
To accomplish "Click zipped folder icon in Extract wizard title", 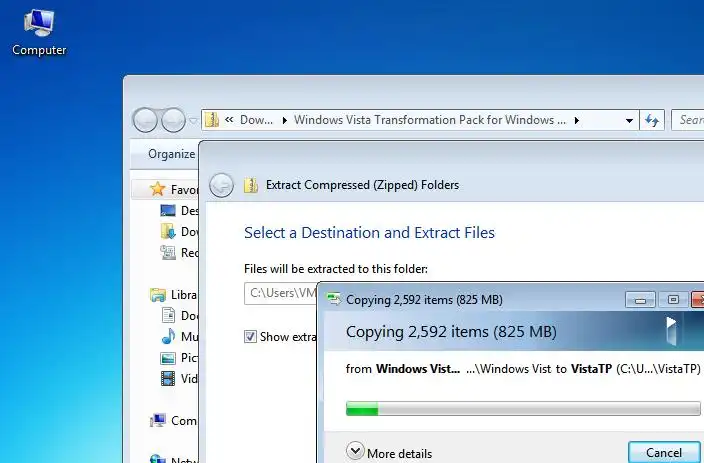I will [x=251, y=185].
